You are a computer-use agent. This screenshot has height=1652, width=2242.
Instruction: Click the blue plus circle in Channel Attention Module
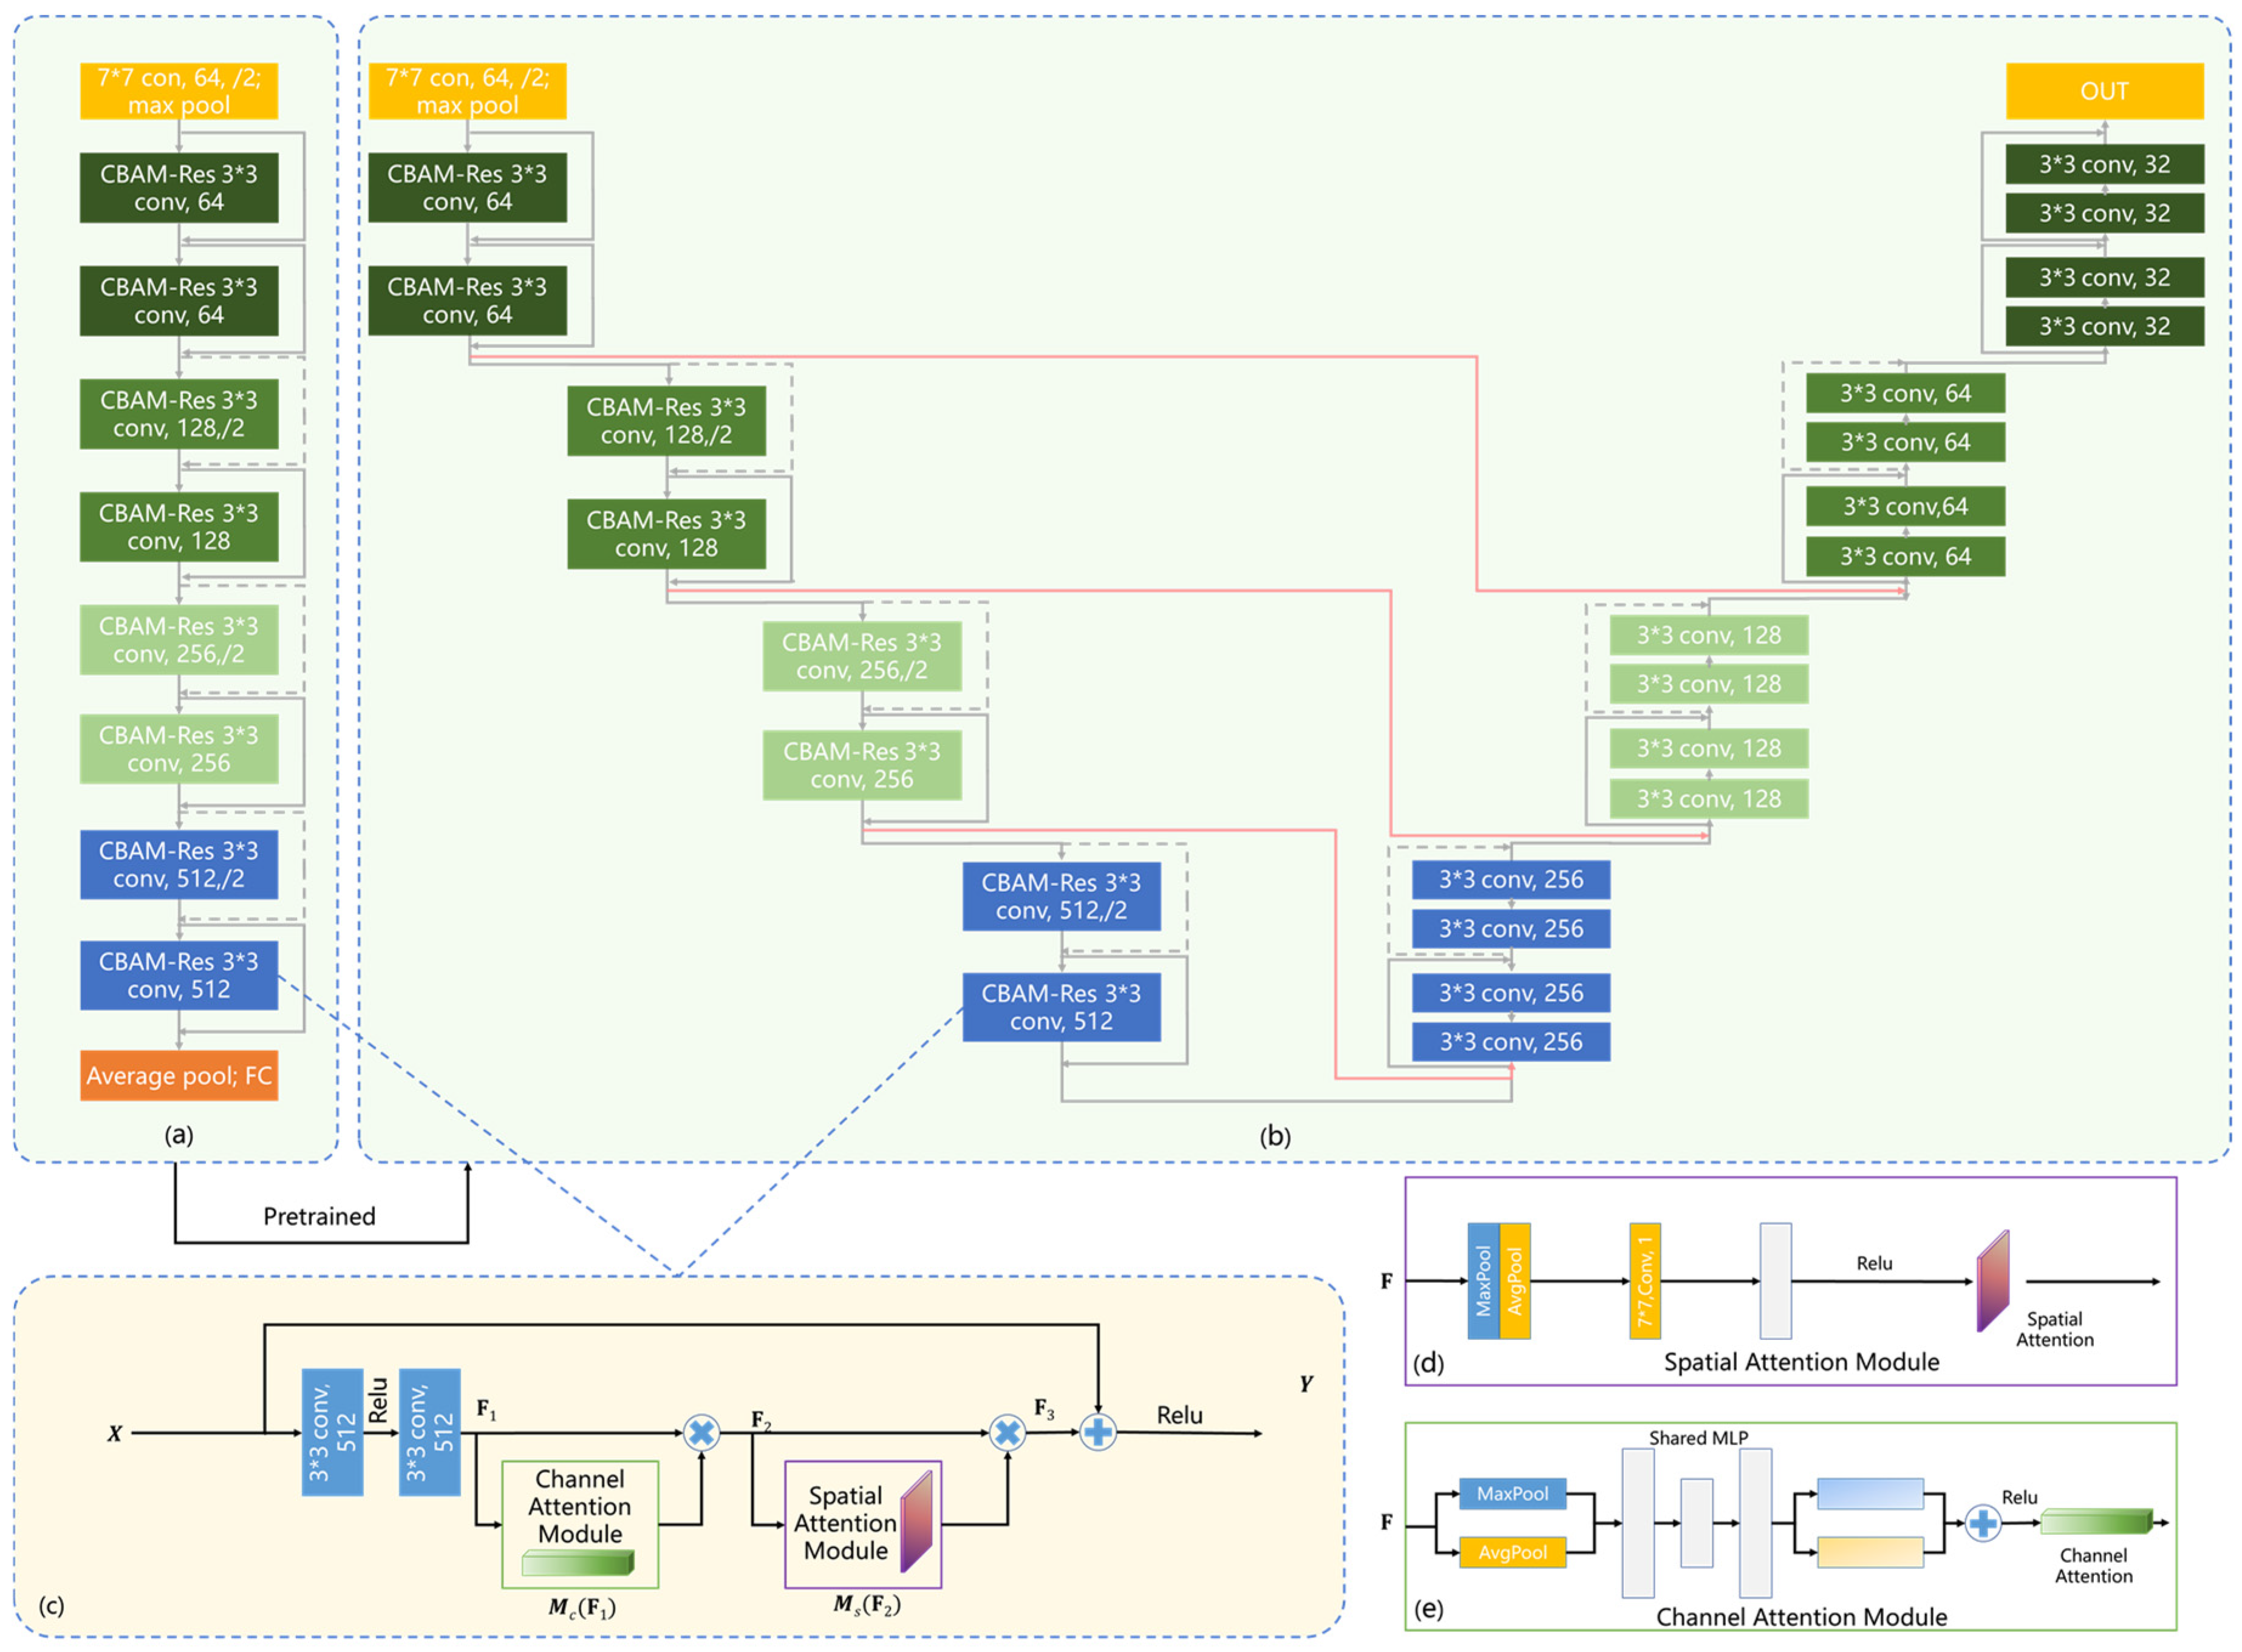point(1982,1523)
